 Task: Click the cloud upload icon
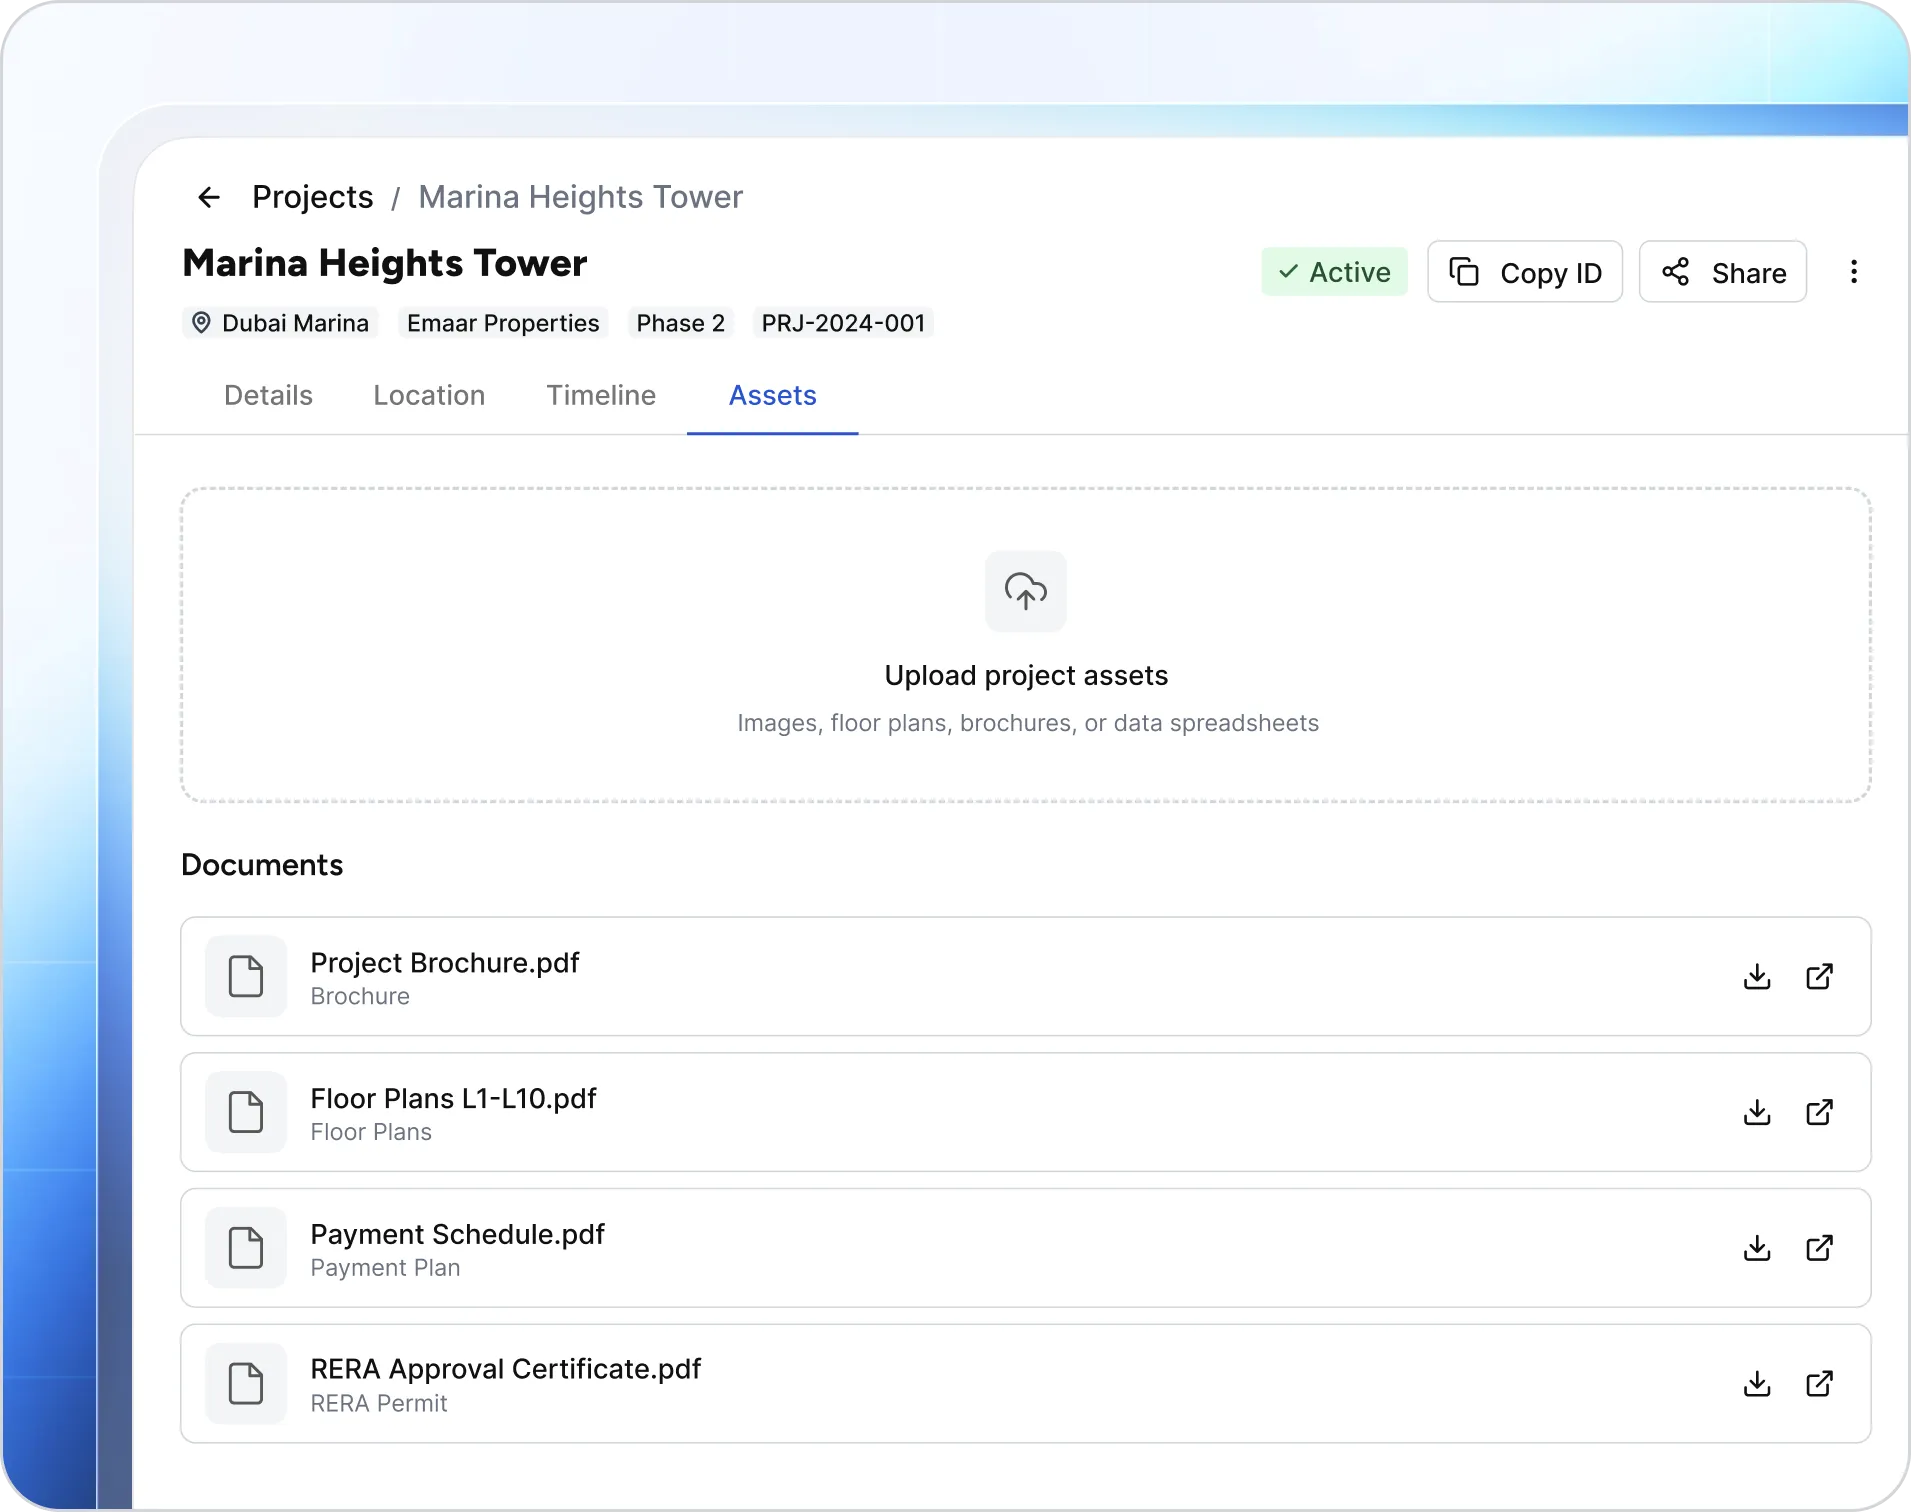[x=1026, y=591]
